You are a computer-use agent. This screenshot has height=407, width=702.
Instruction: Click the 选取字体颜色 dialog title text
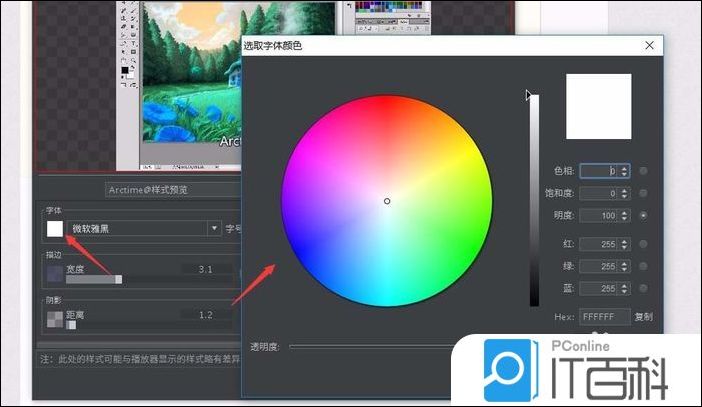pyautogui.click(x=273, y=46)
